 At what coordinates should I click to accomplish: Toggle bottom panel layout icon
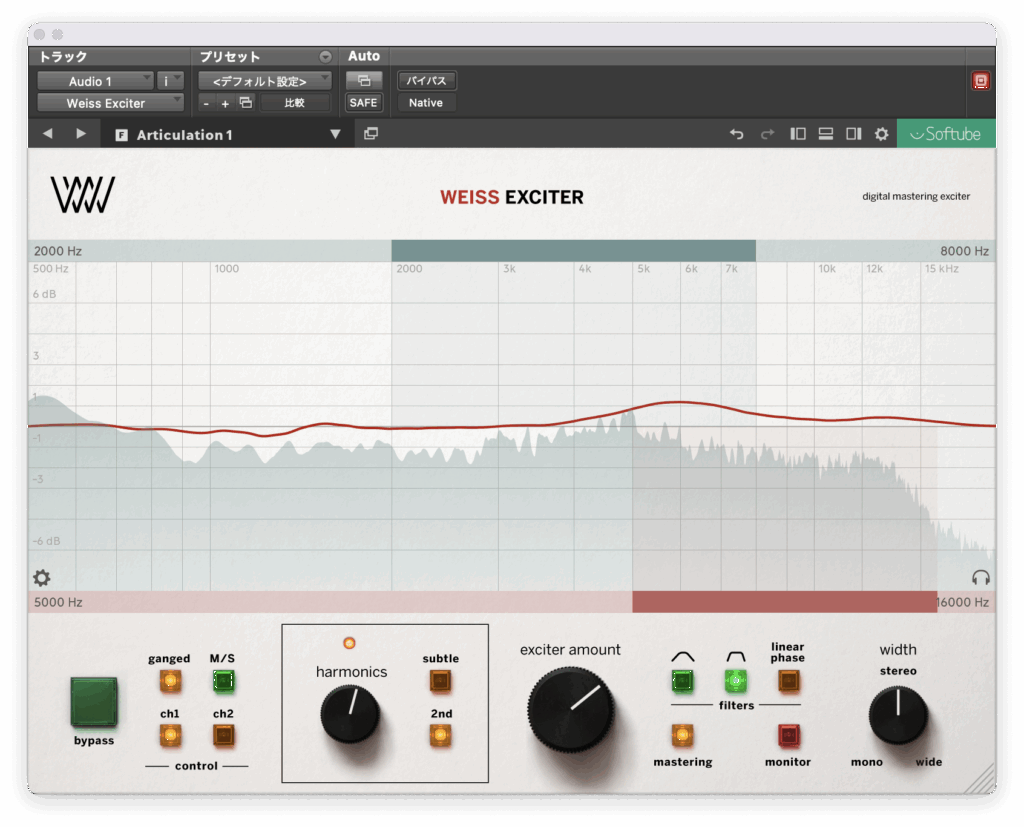[x=825, y=134]
